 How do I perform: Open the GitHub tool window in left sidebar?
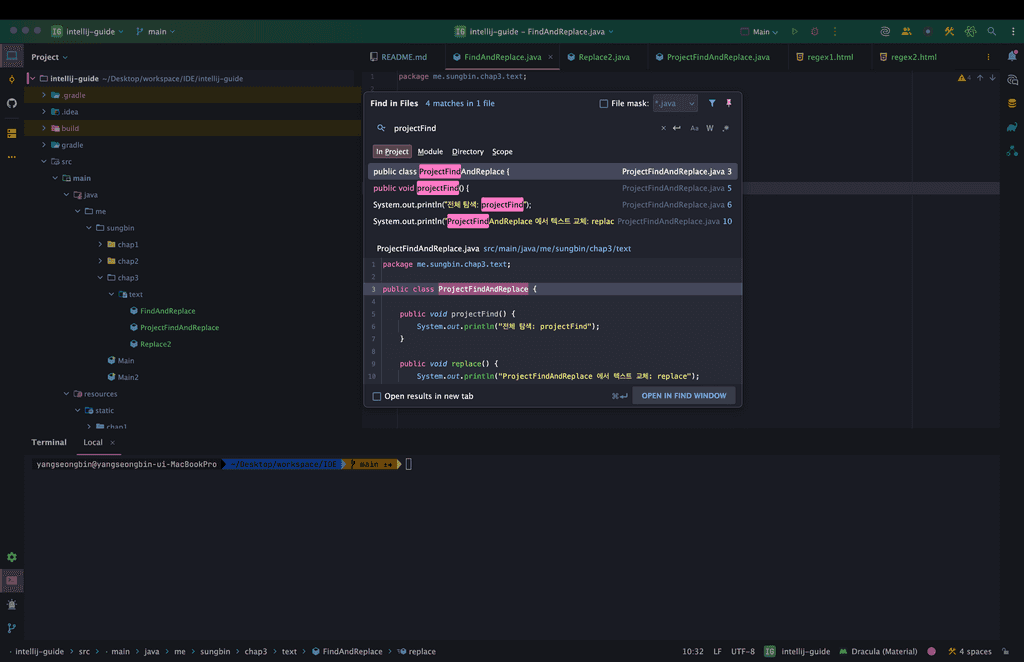pos(12,103)
